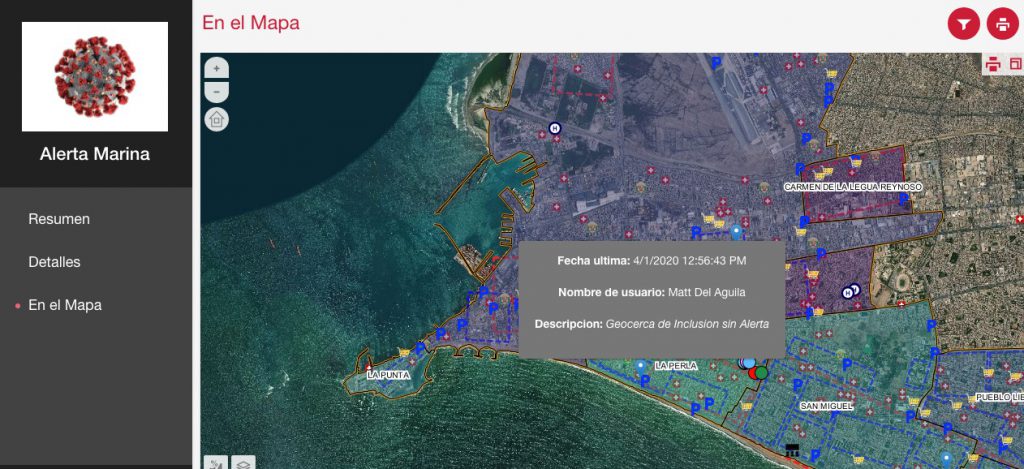Click the small print icon on the map corner
The width and height of the screenshot is (1024, 469).
pyautogui.click(x=993, y=64)
